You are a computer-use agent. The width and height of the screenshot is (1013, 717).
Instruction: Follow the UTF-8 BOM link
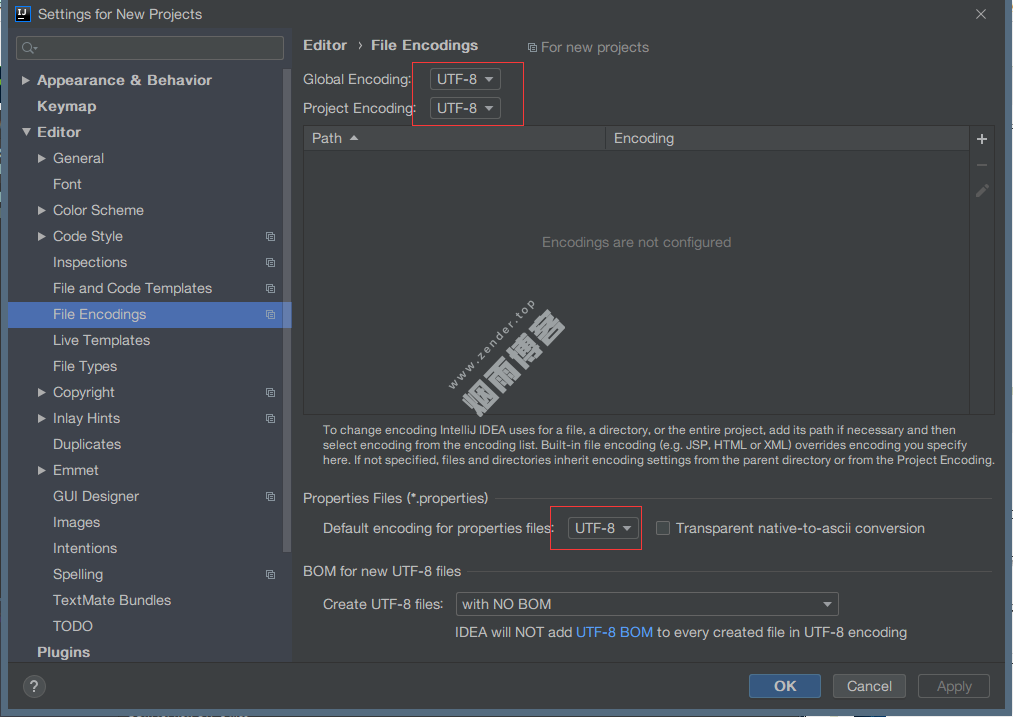point(614,632)
